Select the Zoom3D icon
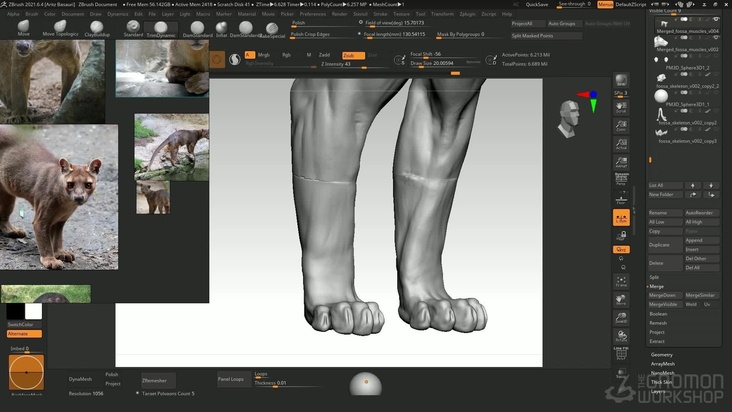 pyautogui.click(x=621, y=318)
